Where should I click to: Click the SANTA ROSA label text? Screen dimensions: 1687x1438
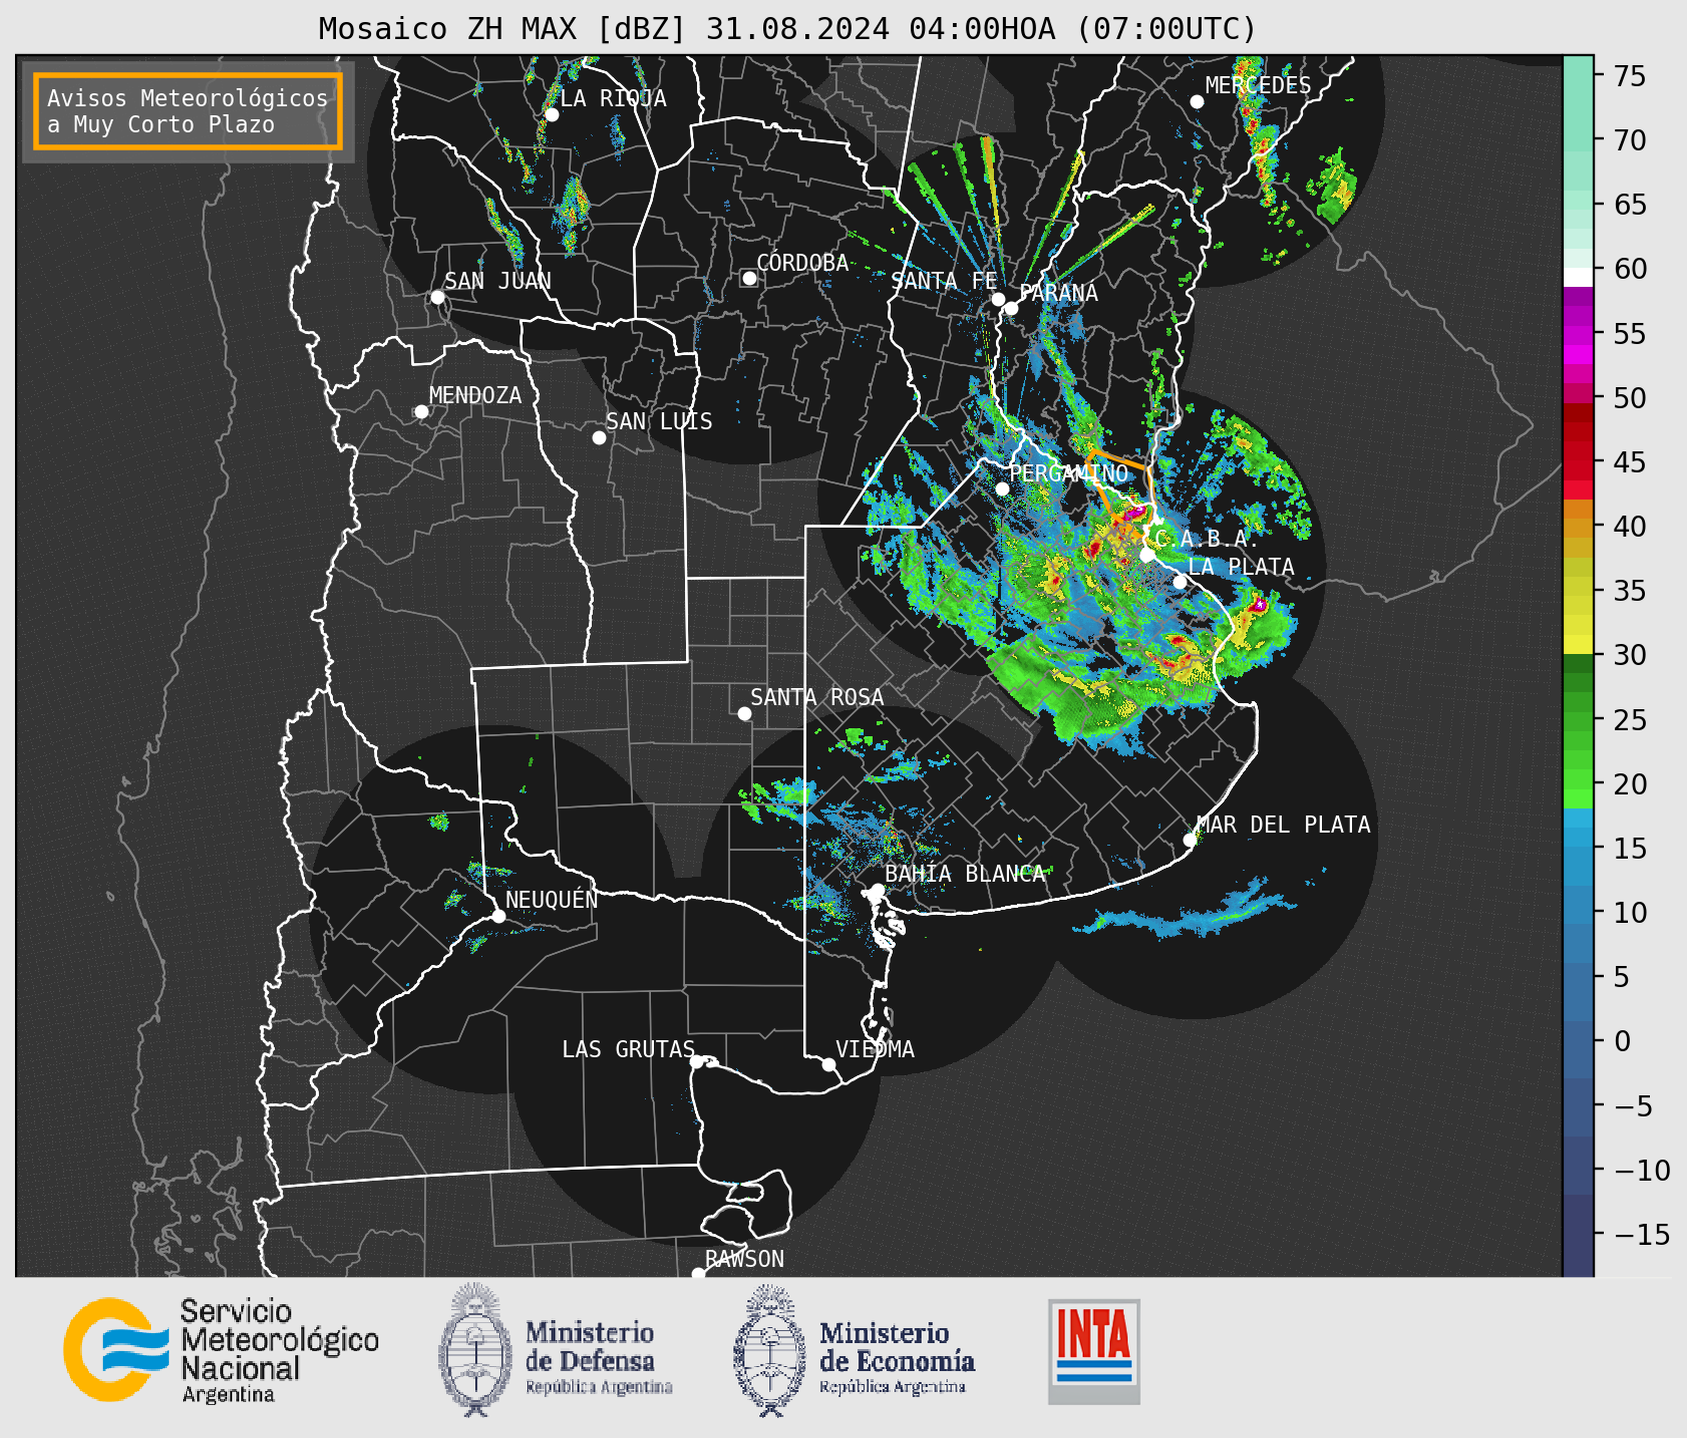point(817,697)
